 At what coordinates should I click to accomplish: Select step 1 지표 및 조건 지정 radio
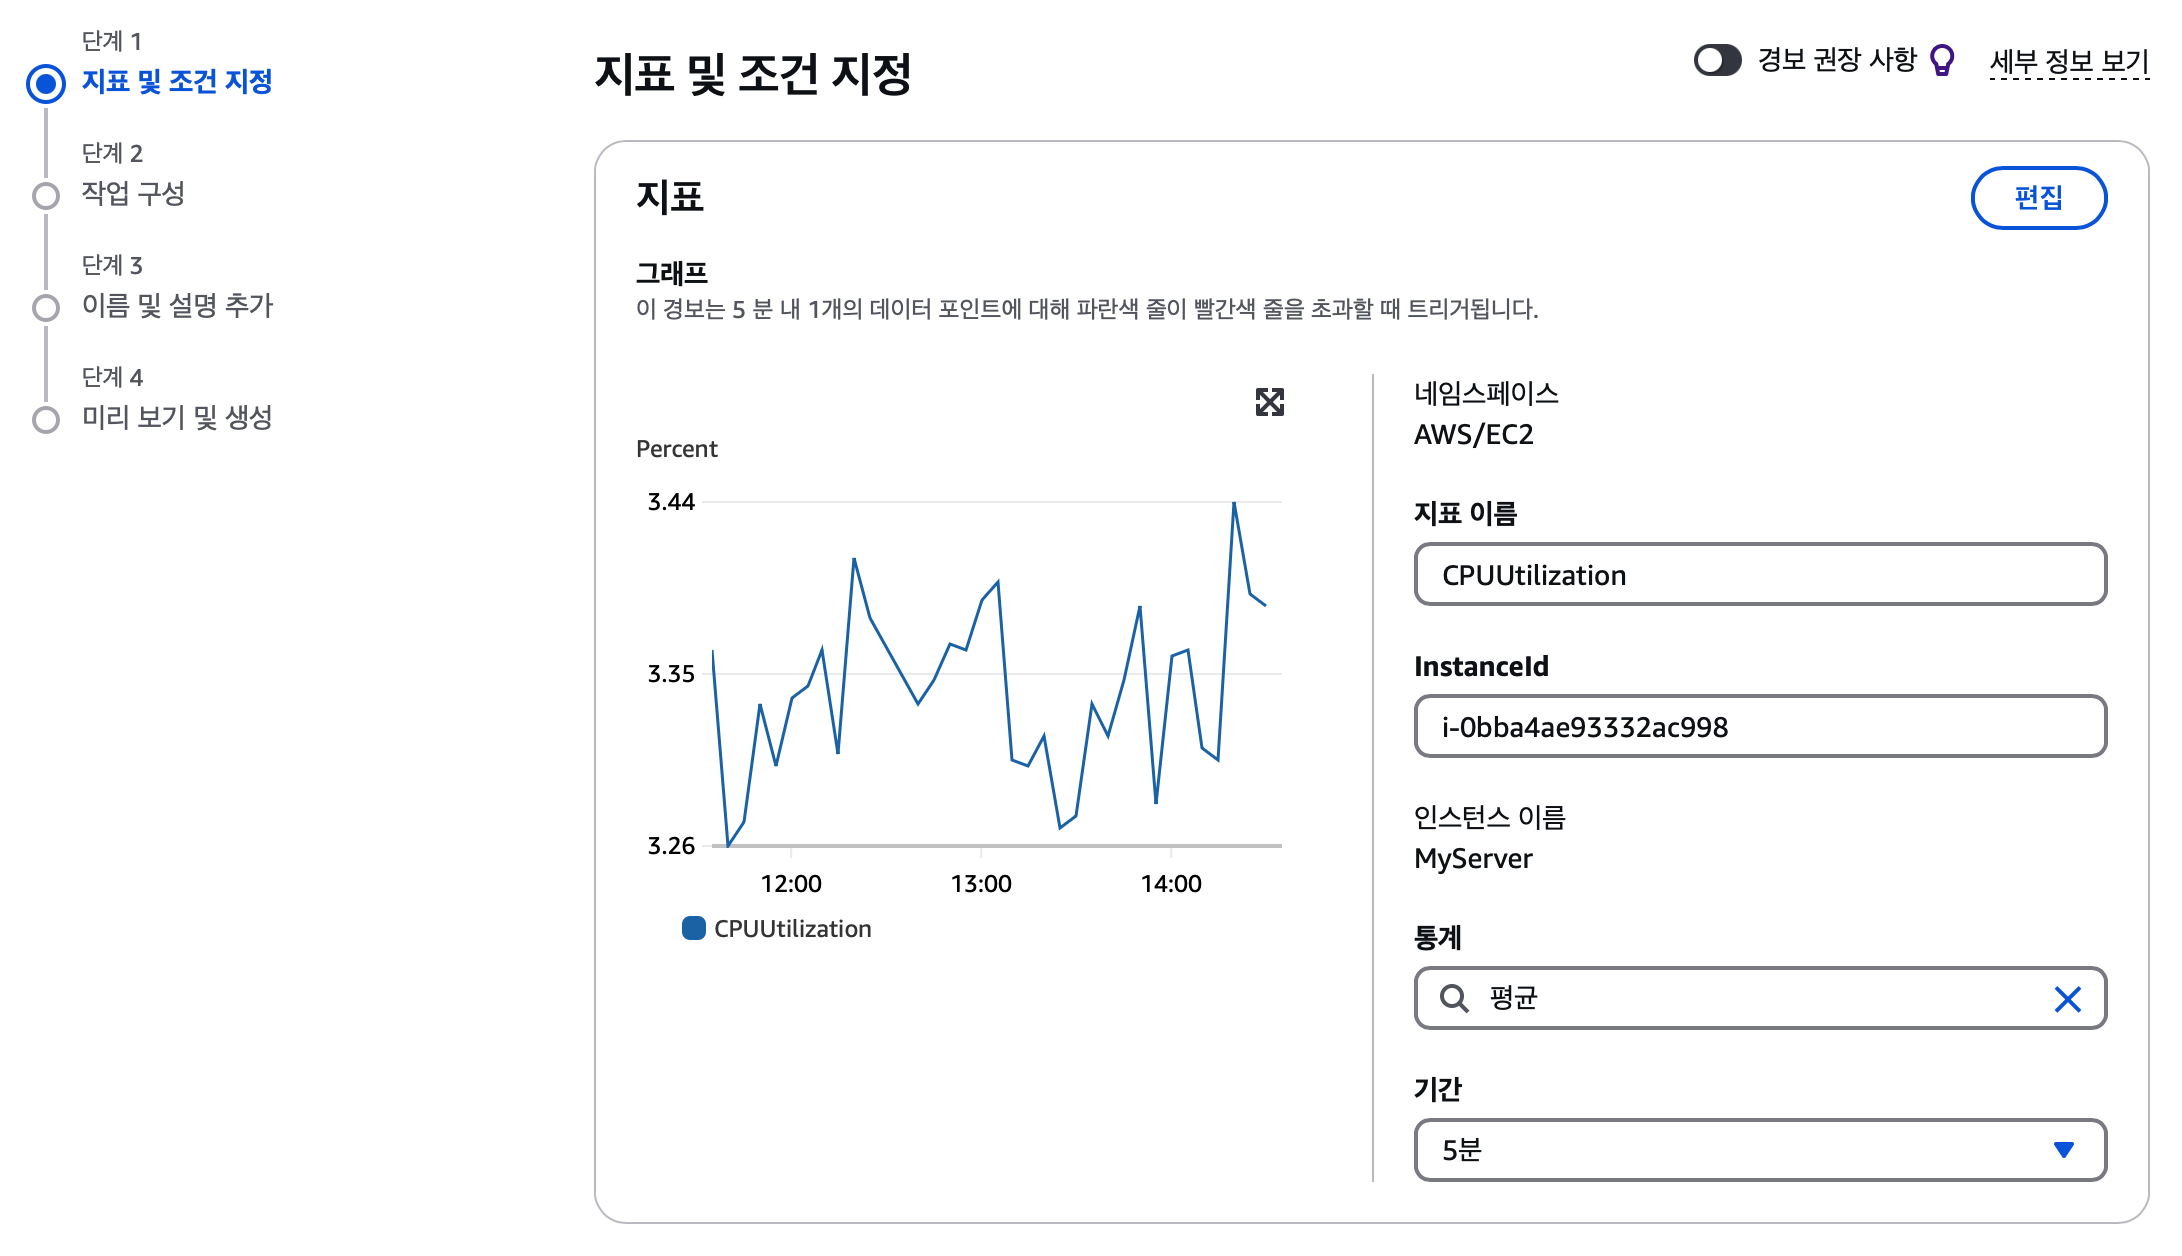point(46,83)
